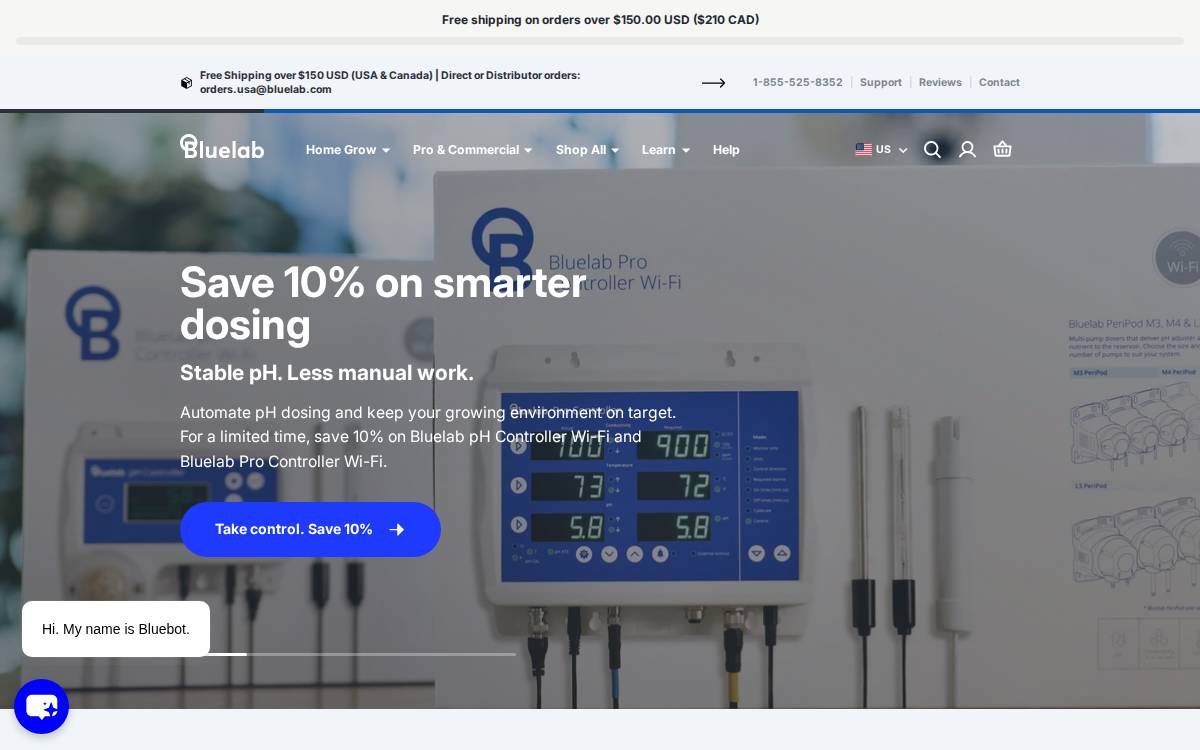Click the Bluebot greeting message bubble
Screen dimensions: 1200x750
(x=116, y=629)
